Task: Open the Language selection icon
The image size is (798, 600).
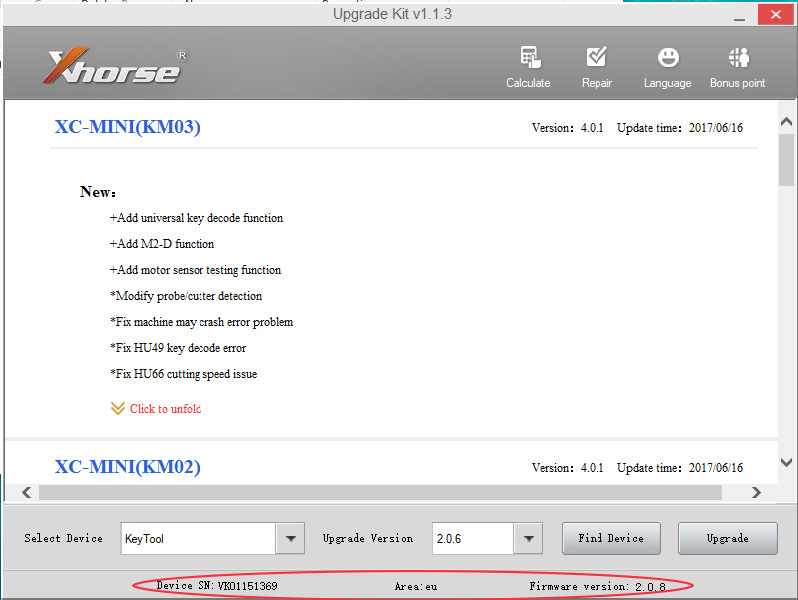Action: pos(667,68)
